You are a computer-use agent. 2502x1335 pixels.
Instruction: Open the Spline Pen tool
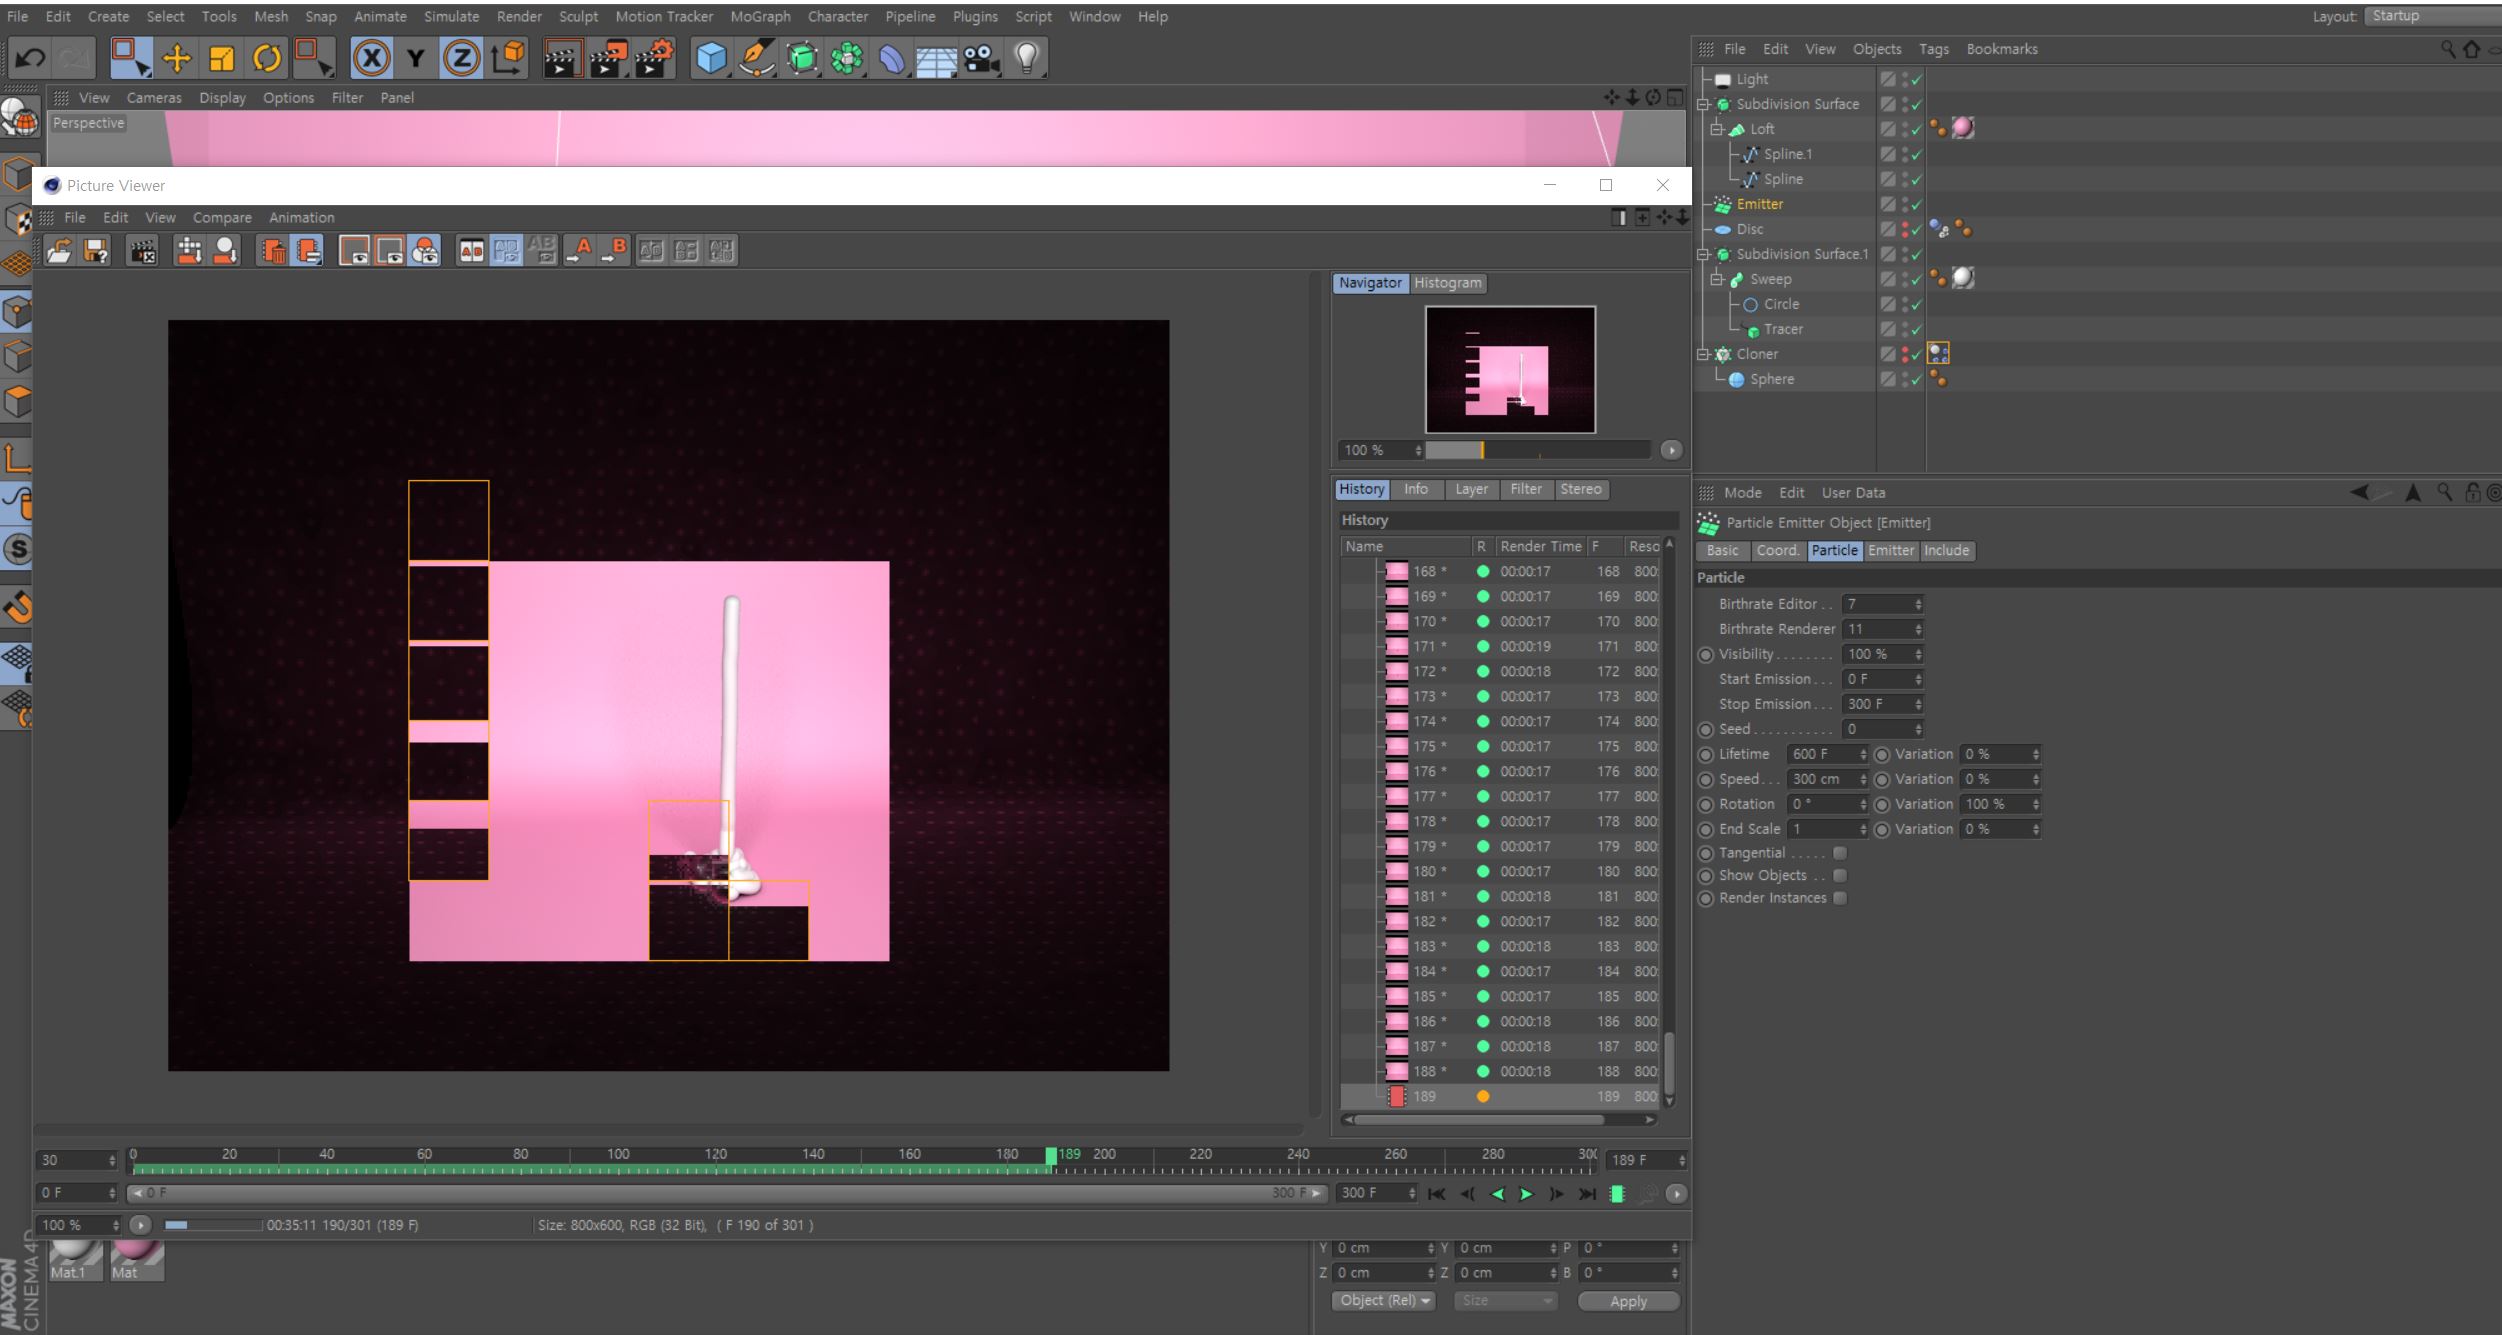point(756,58)
